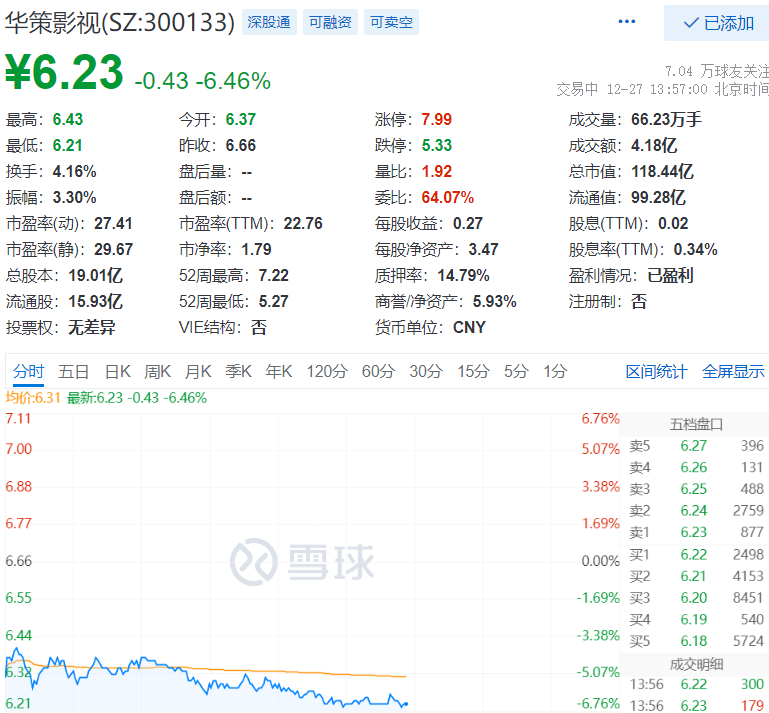Switch to the 五日 chart tab

point(74,371)
